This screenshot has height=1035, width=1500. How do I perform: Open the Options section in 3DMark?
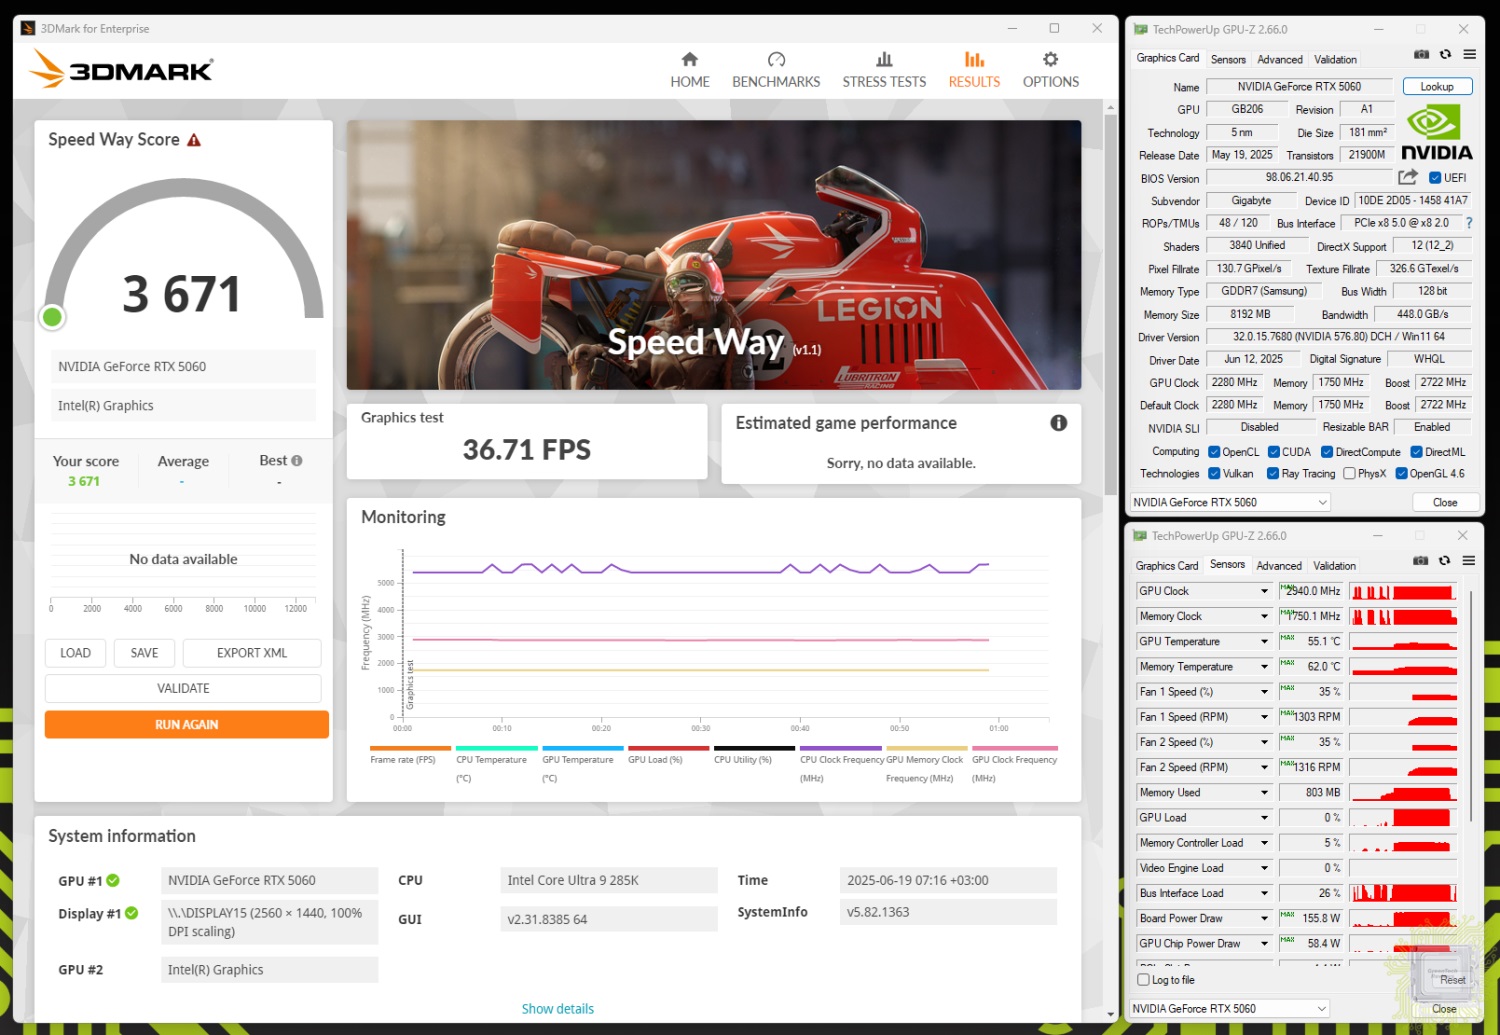pos(1050,70)
